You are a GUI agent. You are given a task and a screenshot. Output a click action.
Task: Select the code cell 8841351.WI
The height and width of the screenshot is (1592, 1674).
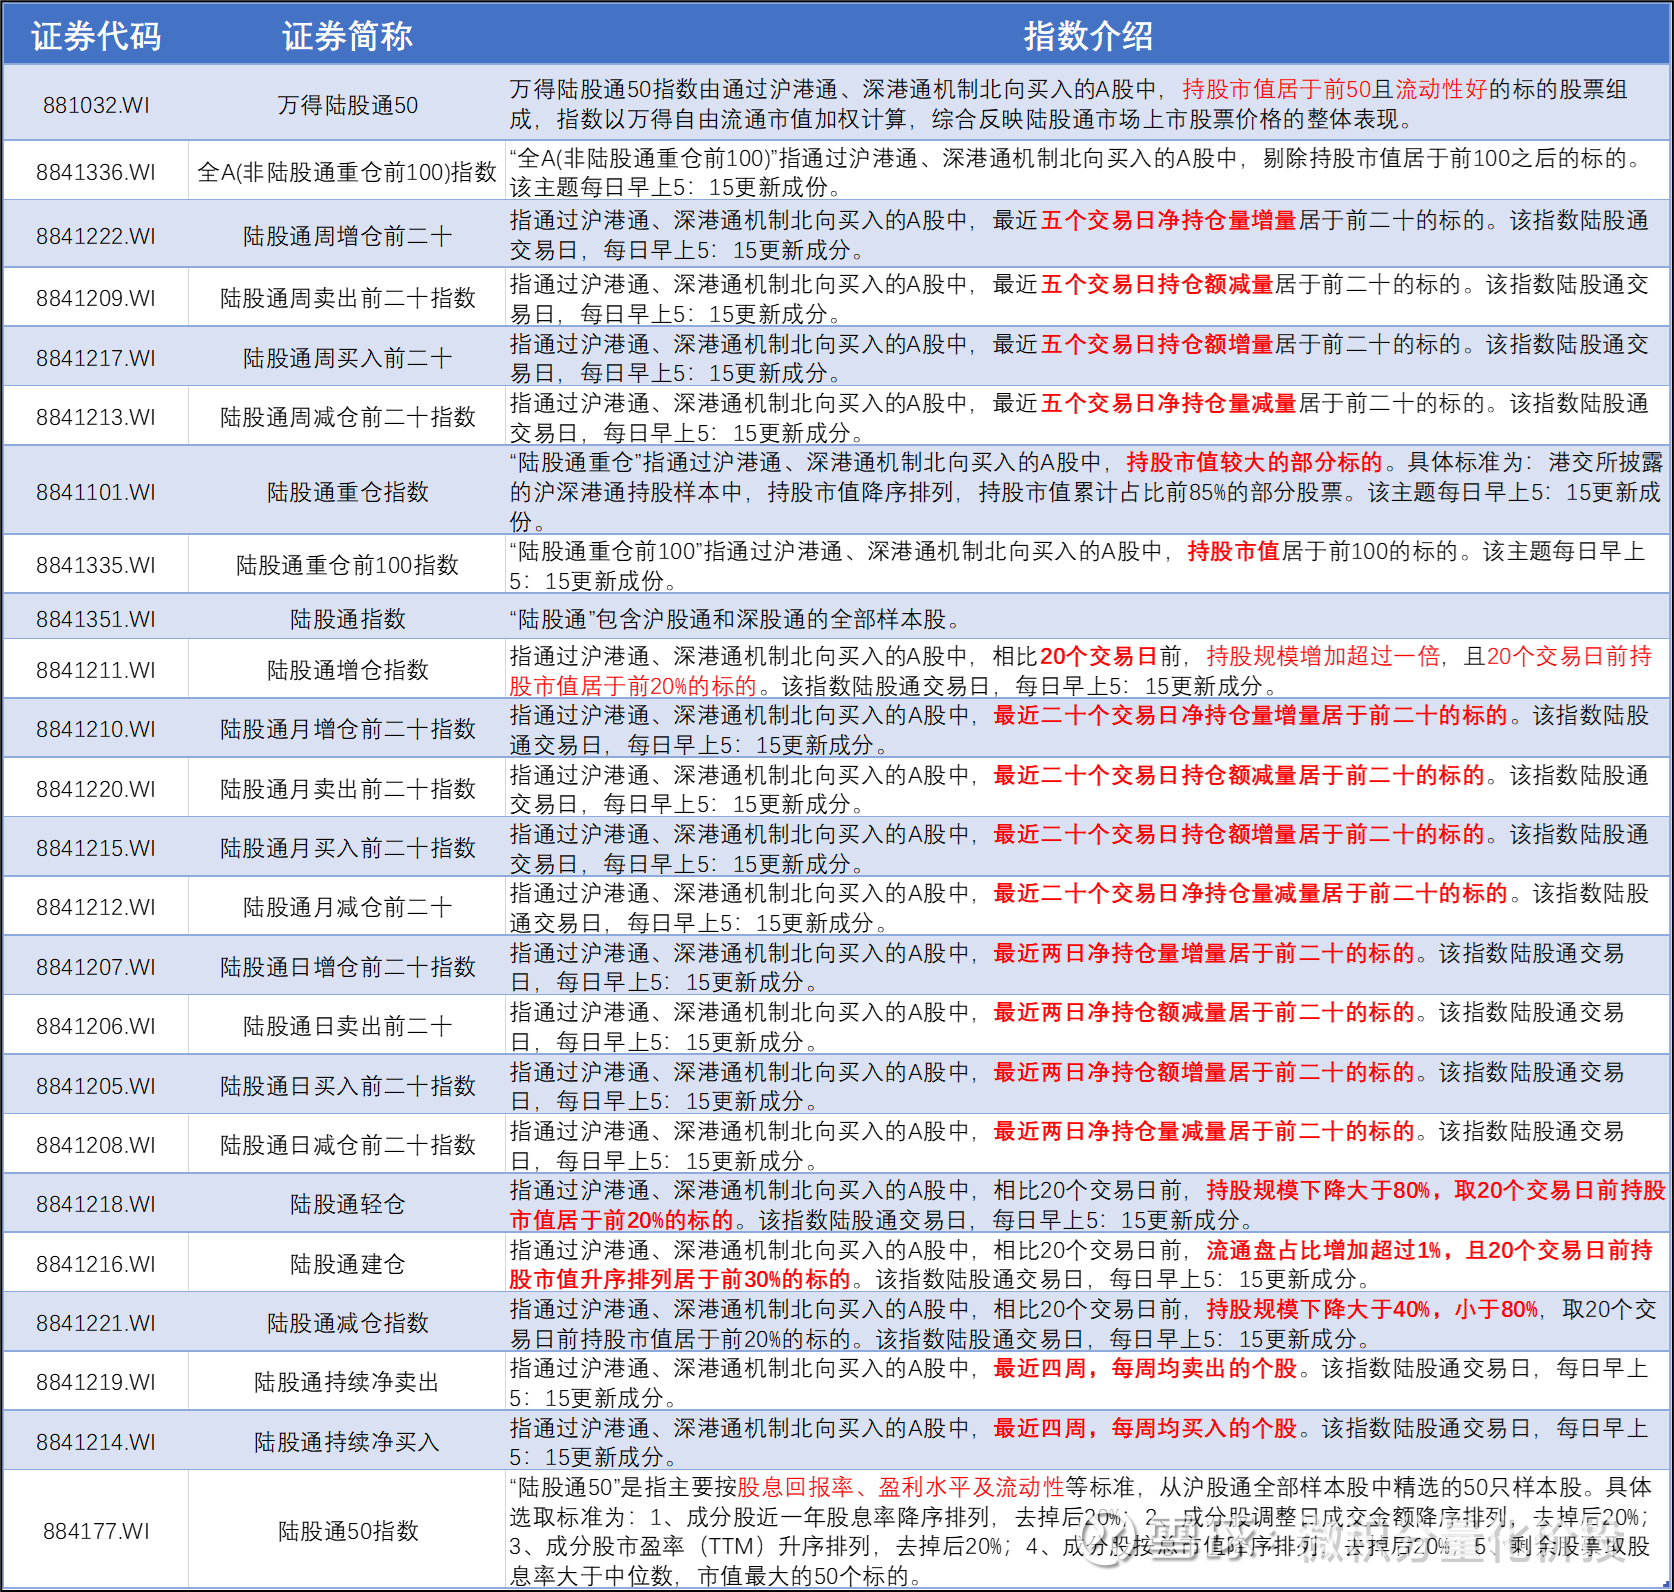tap(96, 619)
